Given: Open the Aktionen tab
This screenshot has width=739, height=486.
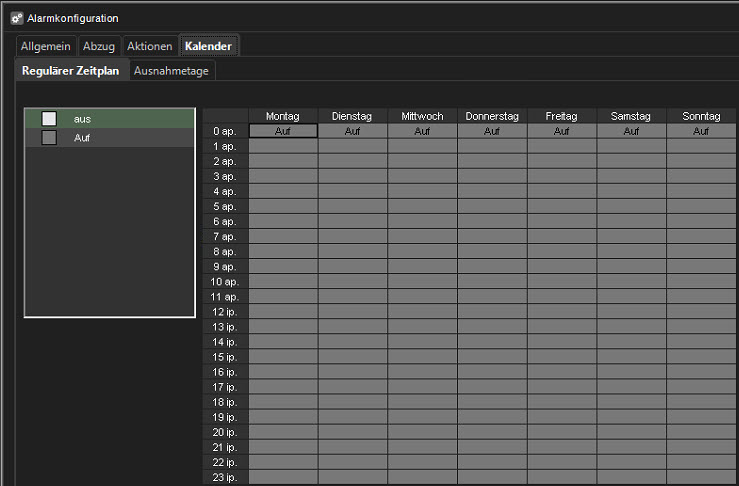Looking at the screenshot, I should [x=149, y=47].
